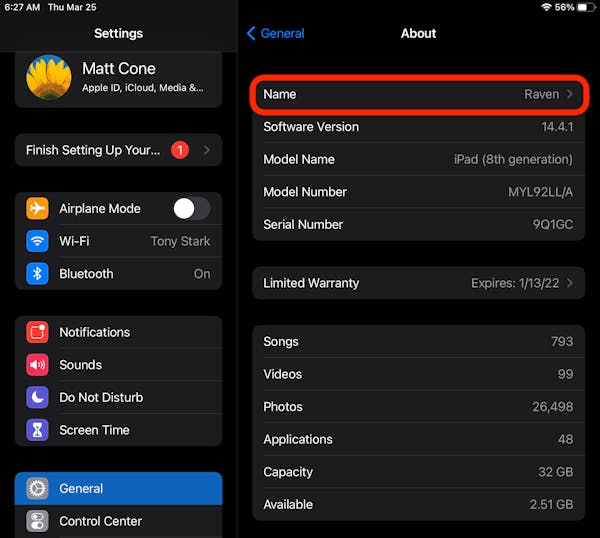600x538 pixels.
Task: Open Notifications settings
Action: [119, 332]
